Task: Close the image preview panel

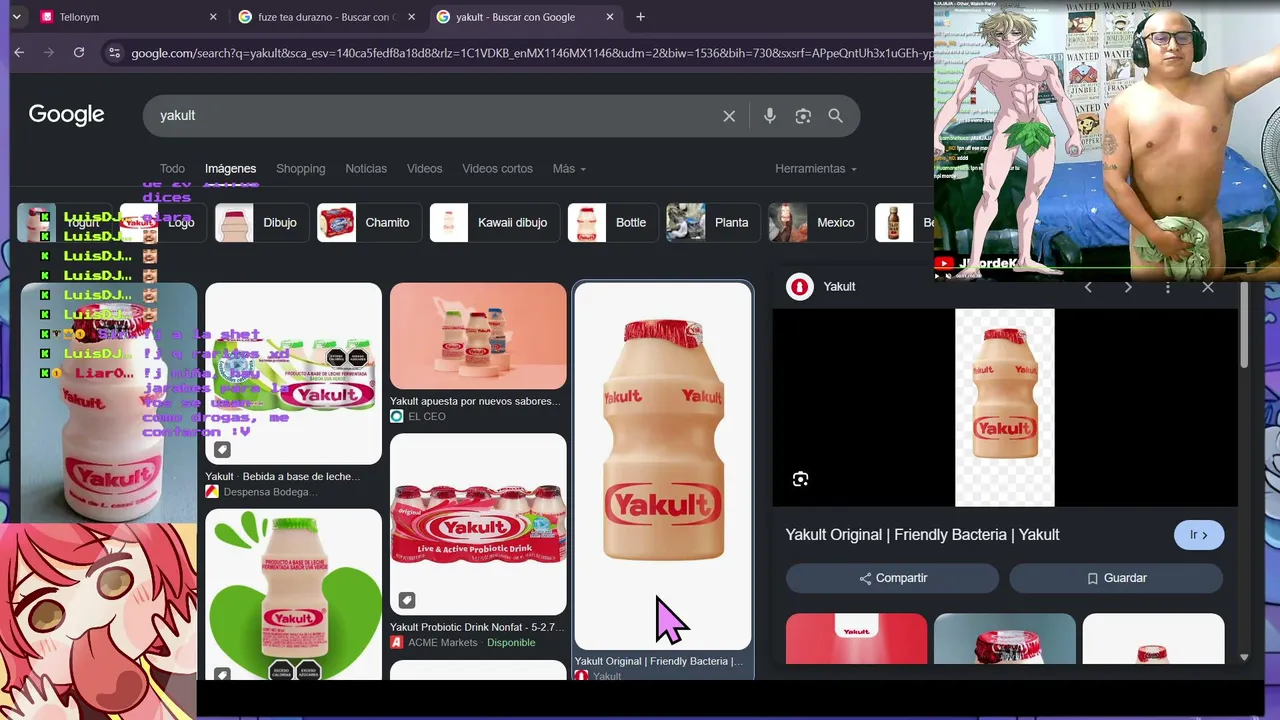Action: tap(1207, 287)
